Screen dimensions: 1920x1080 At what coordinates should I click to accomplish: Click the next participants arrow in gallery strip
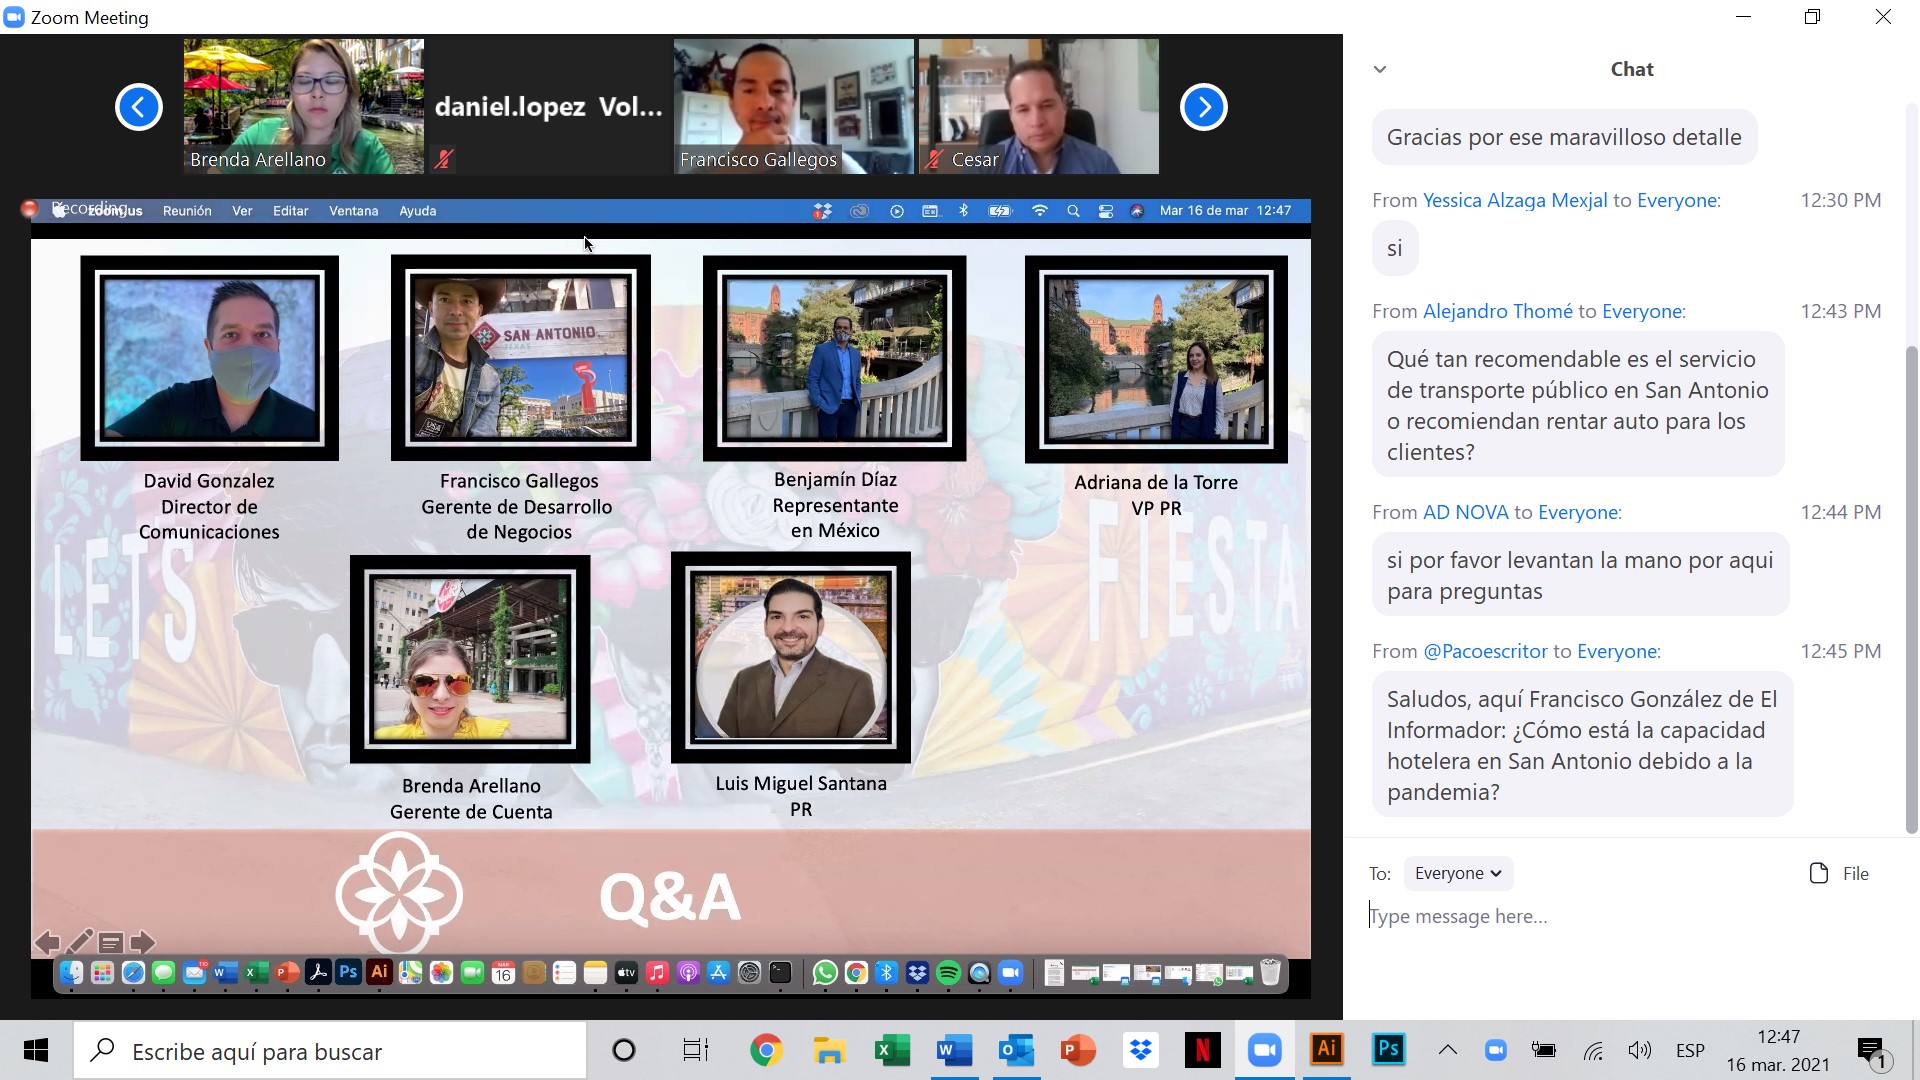[x=1203, y=107]
